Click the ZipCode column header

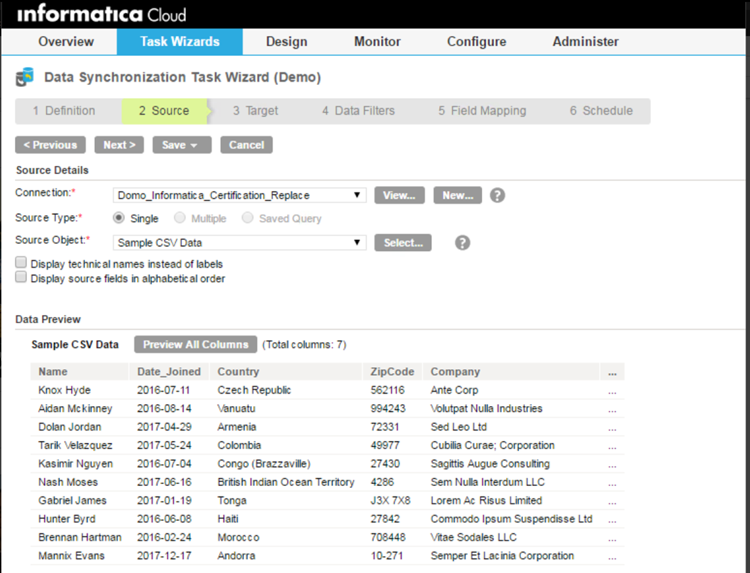tap(392, 372)
